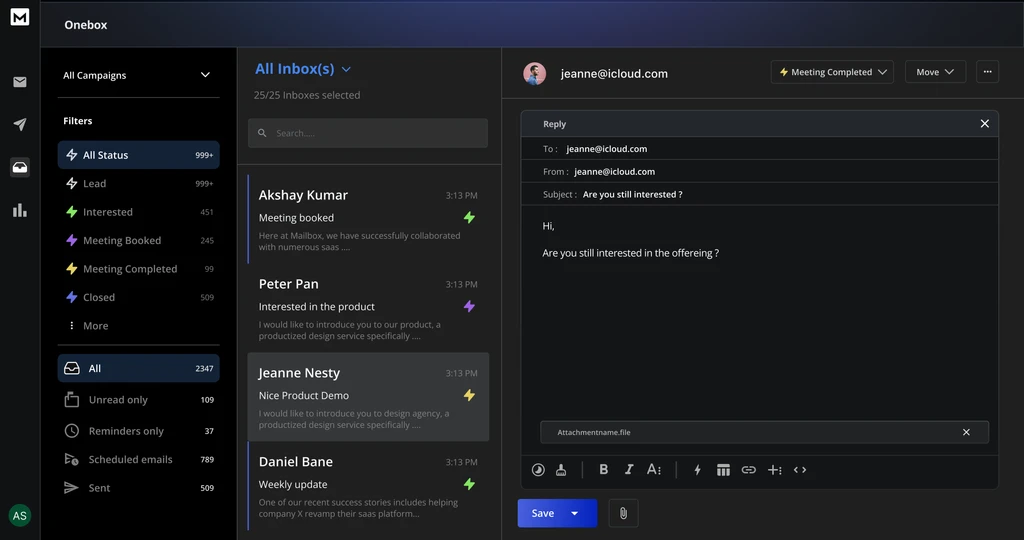
Task: Open the campaigns paper-plane sidebar icon
Action: coord(20,124)
